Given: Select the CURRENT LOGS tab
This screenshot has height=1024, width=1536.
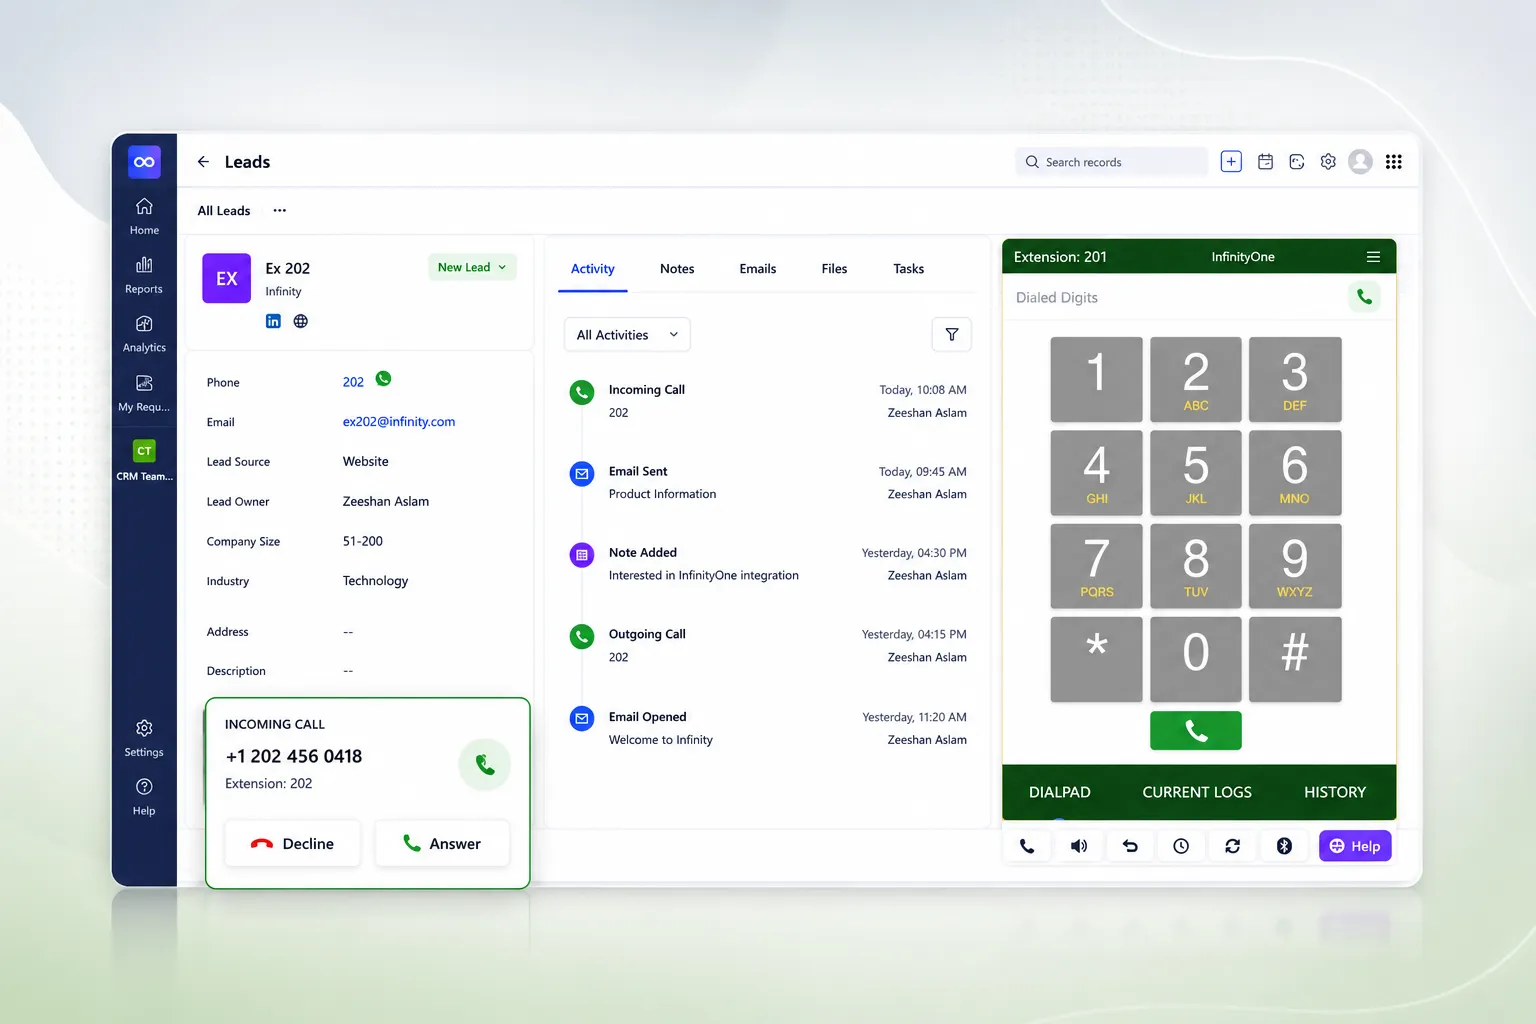Looking at the screenshot, I should [x=1197, y=792].
